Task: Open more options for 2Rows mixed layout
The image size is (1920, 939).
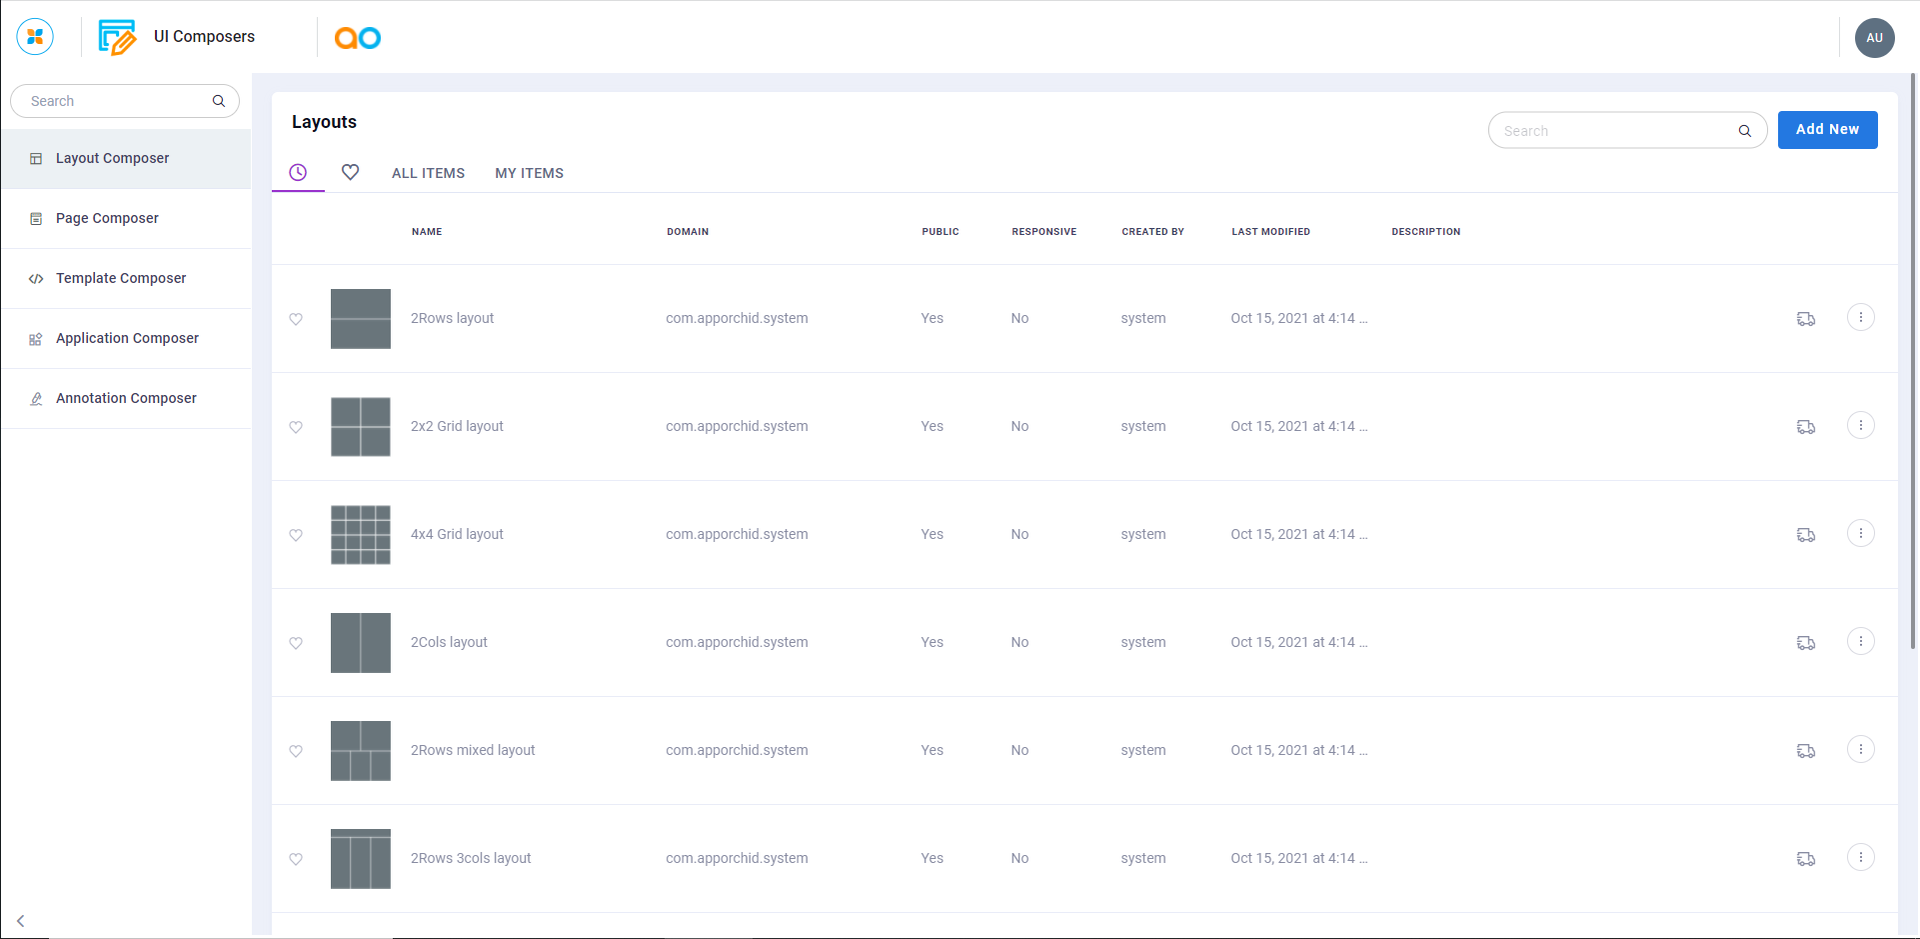Action: click(x=1860, y=750)
